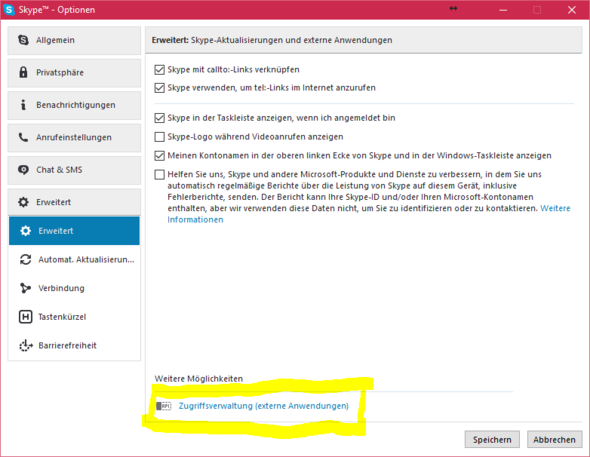
Task: Toggle Skype in der Taskleiste anzeigen
Action: coord(160,118)
